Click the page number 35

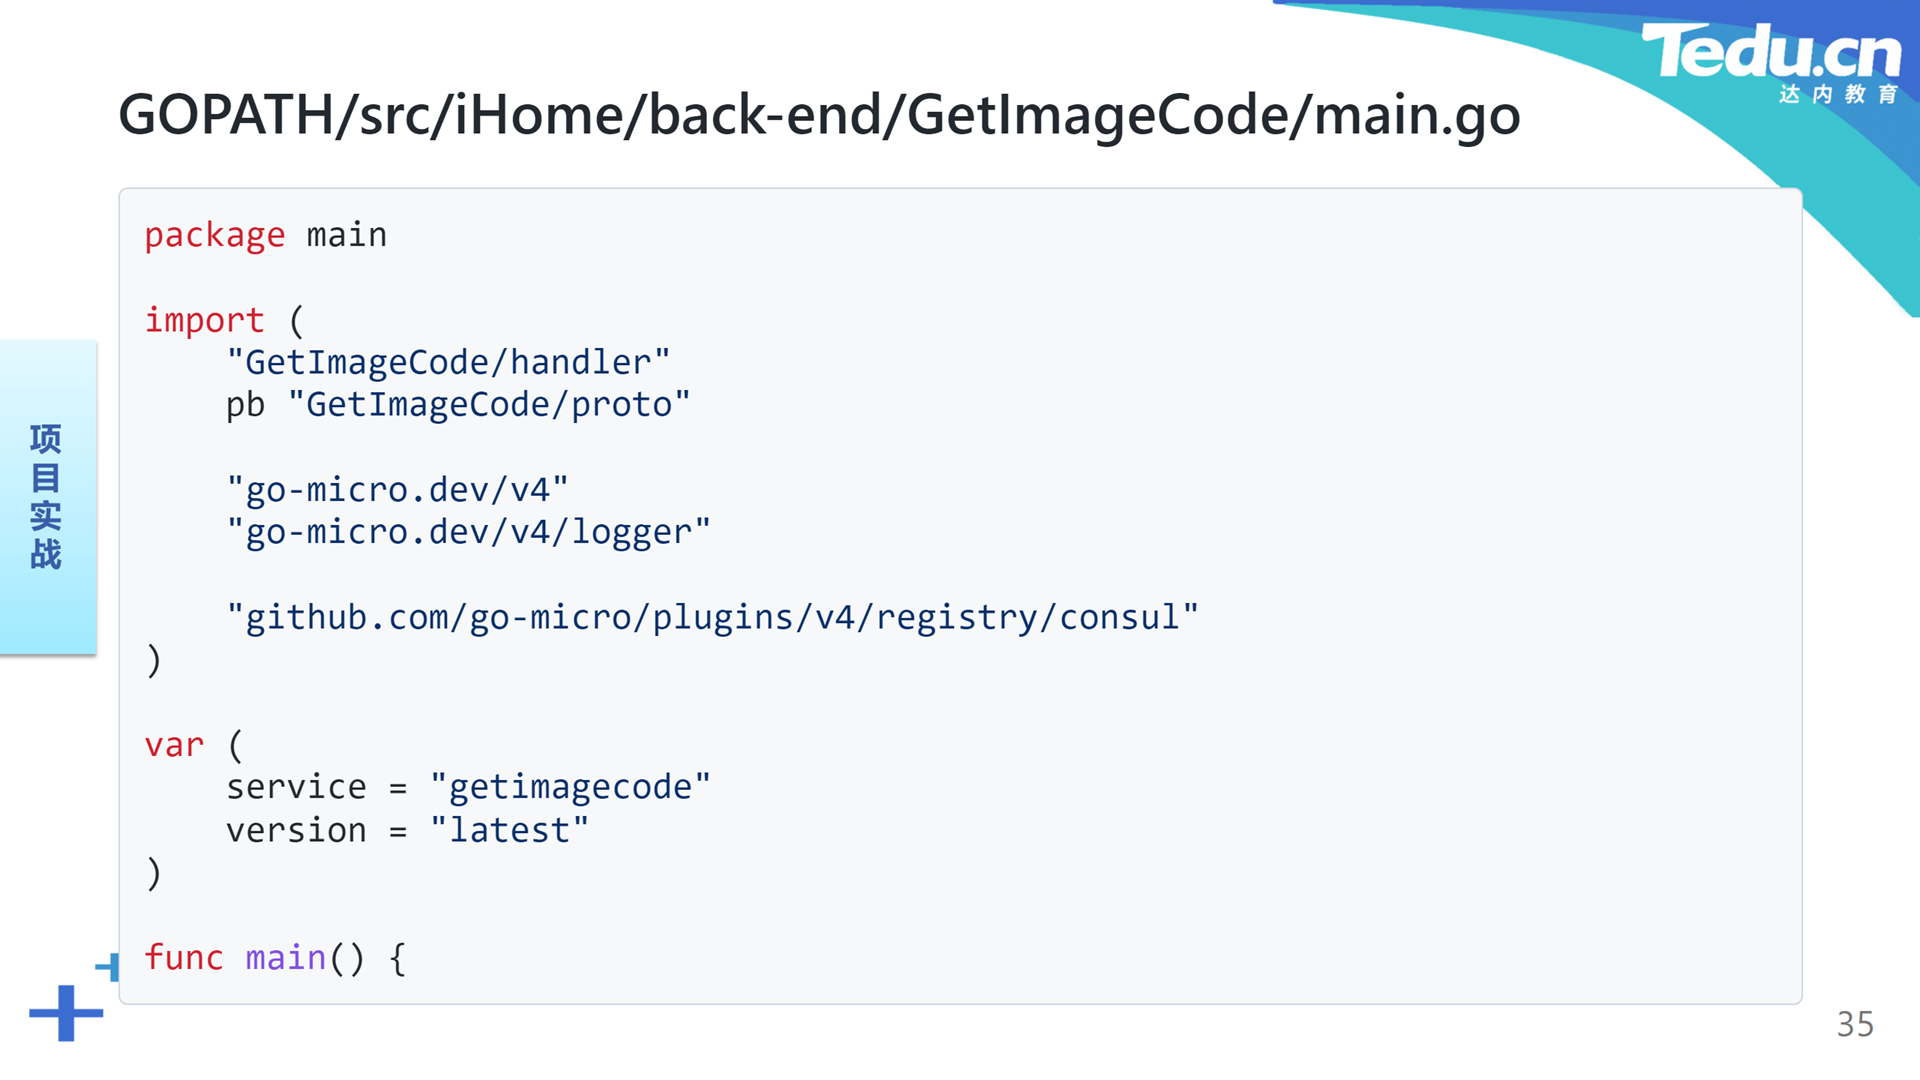click(x=1855, y=1024)
